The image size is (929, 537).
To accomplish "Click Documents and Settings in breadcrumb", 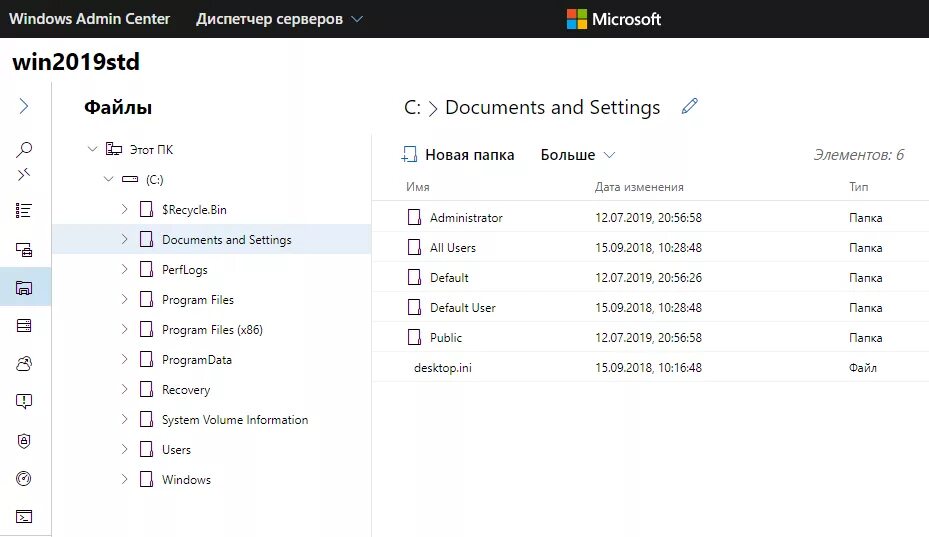I will coord(552,107).
